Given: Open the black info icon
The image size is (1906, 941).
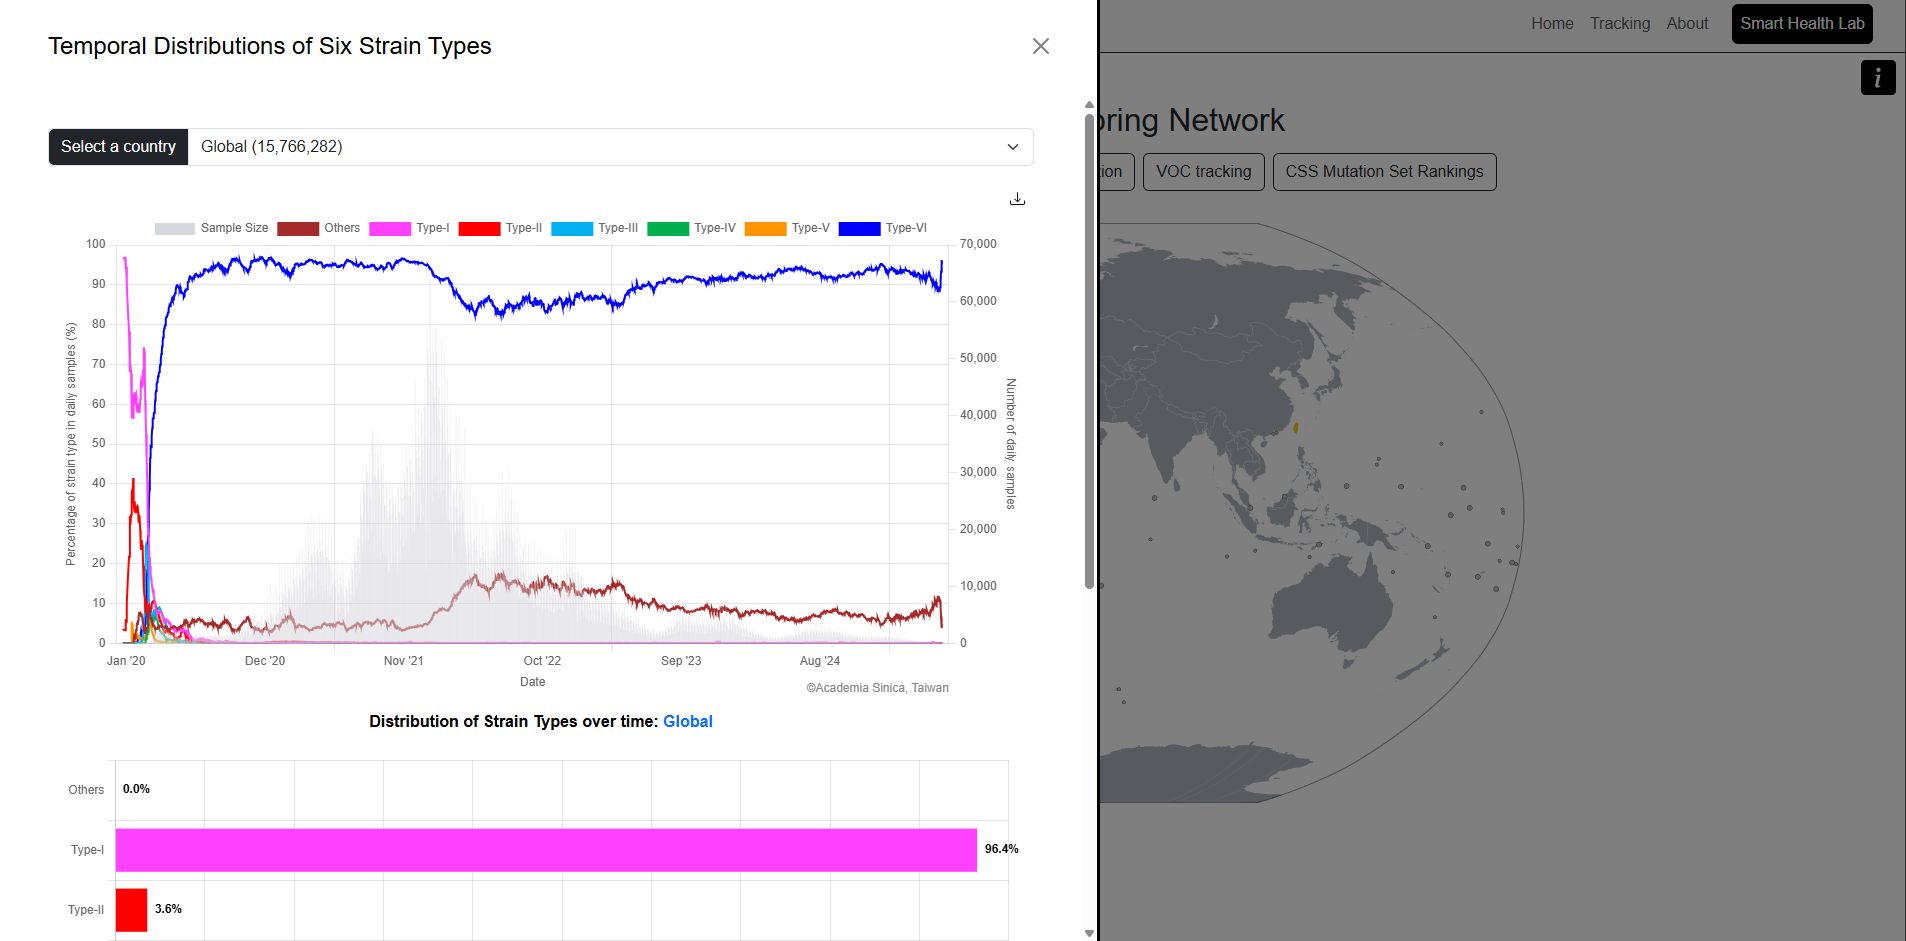Looking at the screenshot, I should 1878,78.
